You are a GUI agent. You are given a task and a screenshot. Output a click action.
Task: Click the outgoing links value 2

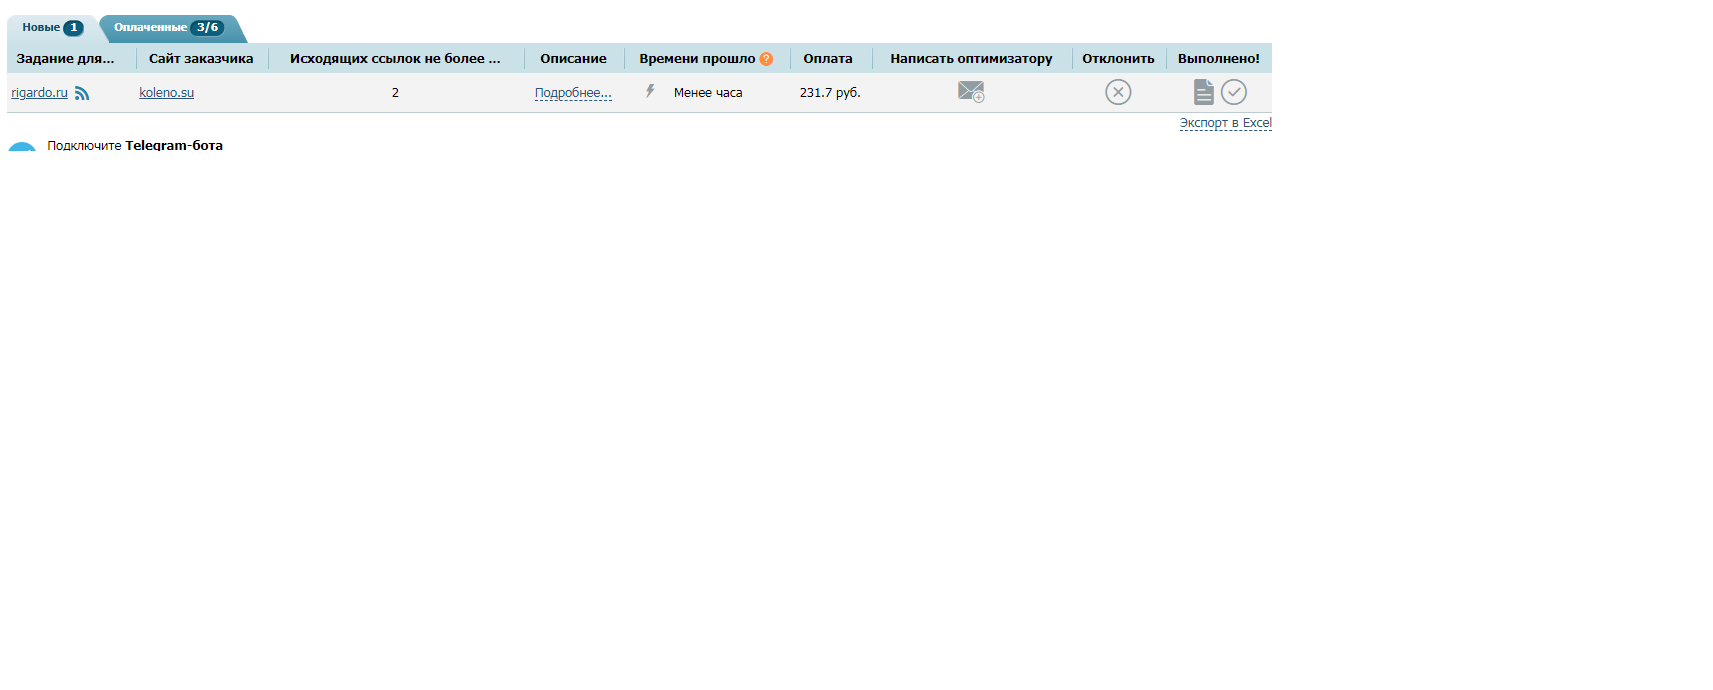pos(395,93)
